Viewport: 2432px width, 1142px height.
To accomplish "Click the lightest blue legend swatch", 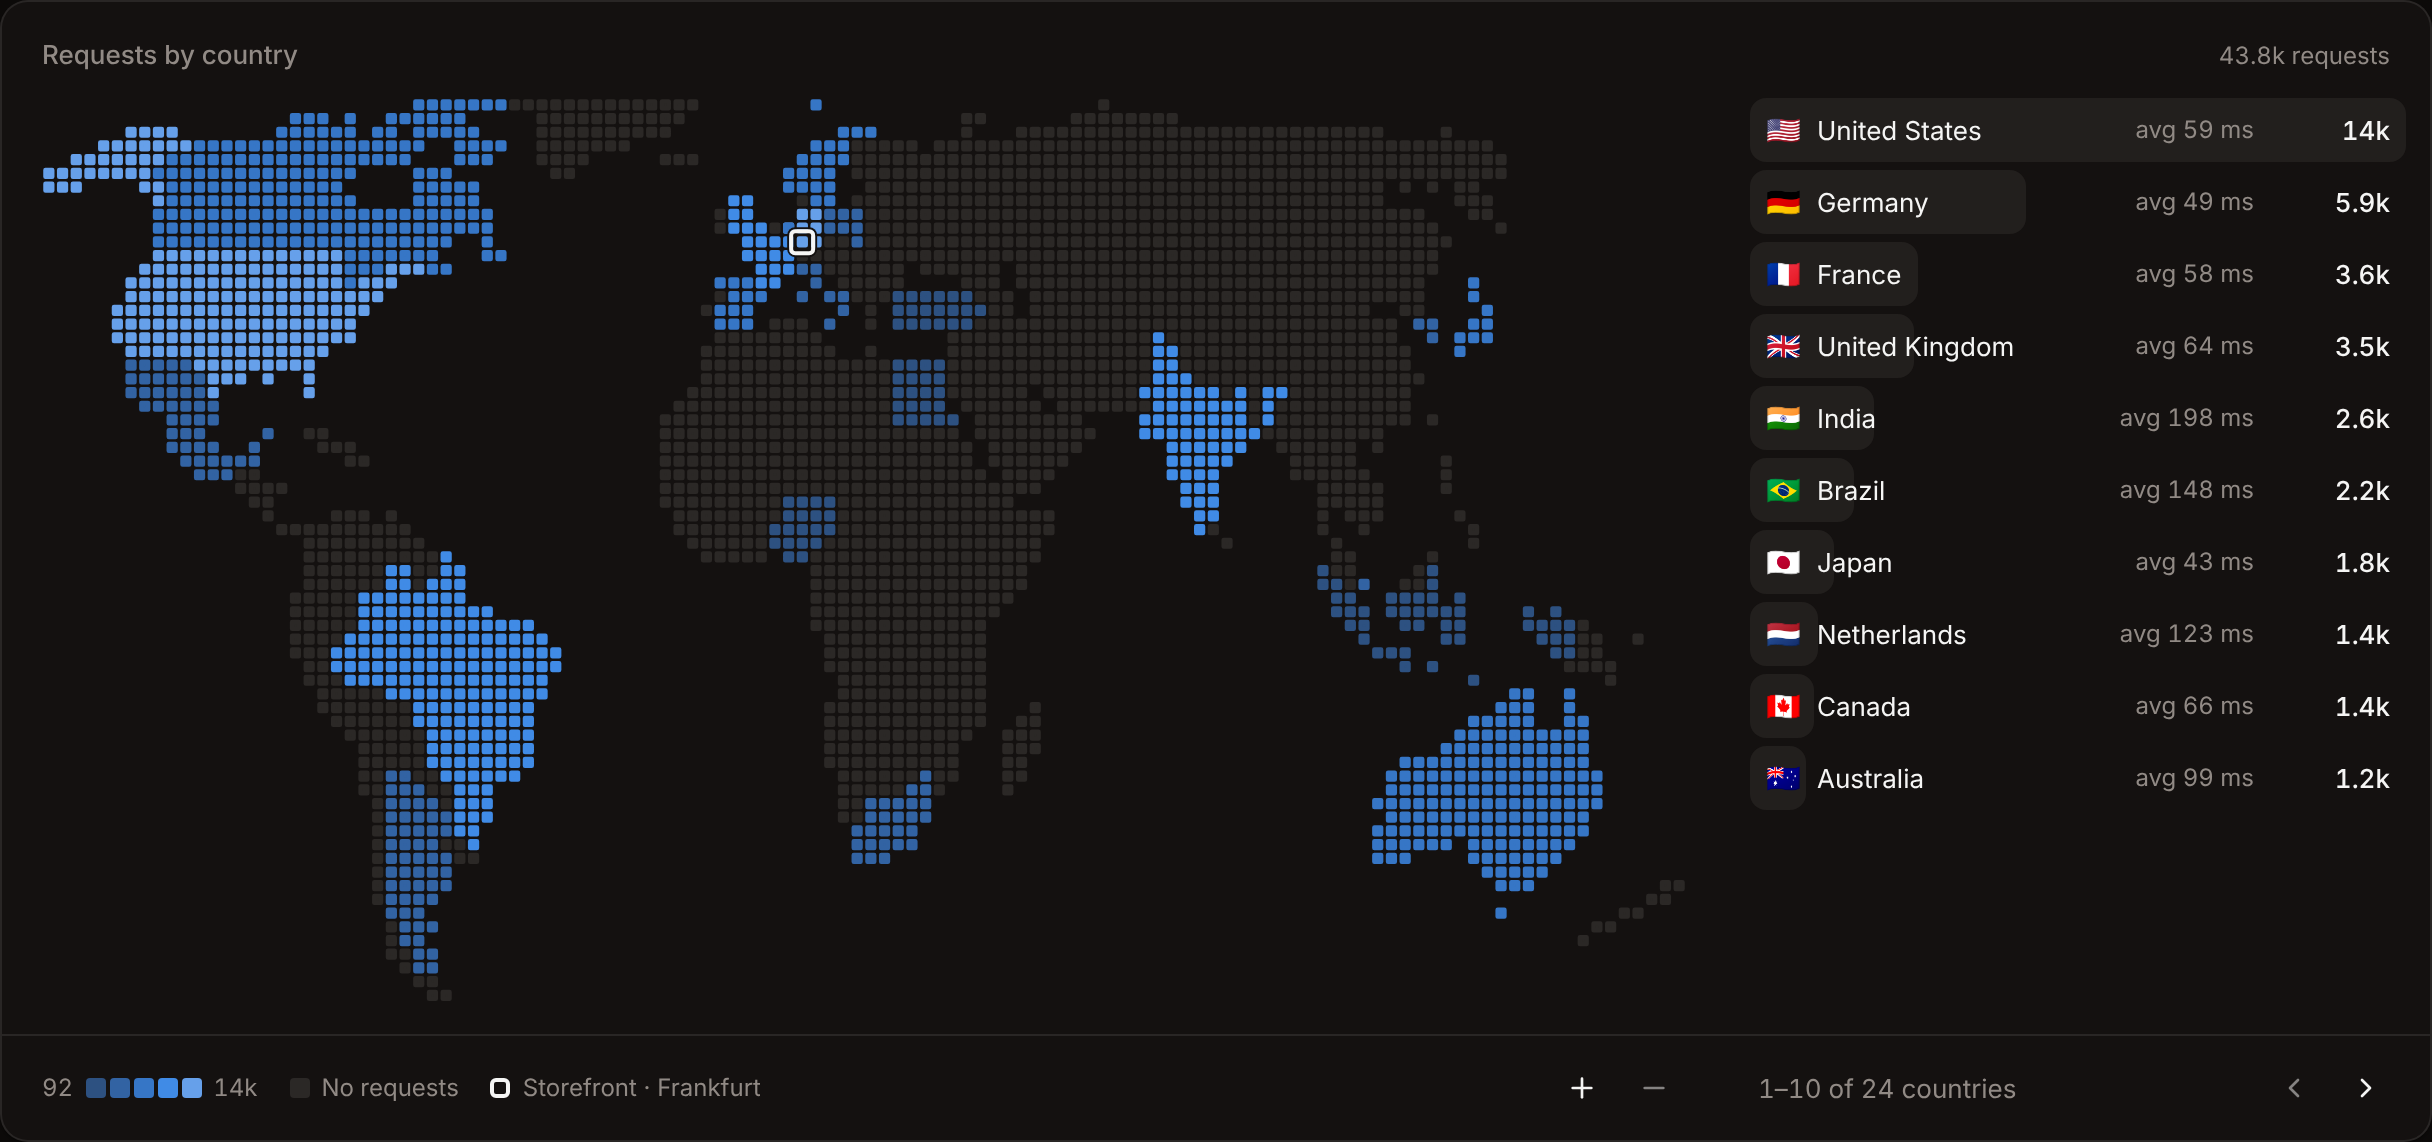I will tap(192, 1088).
